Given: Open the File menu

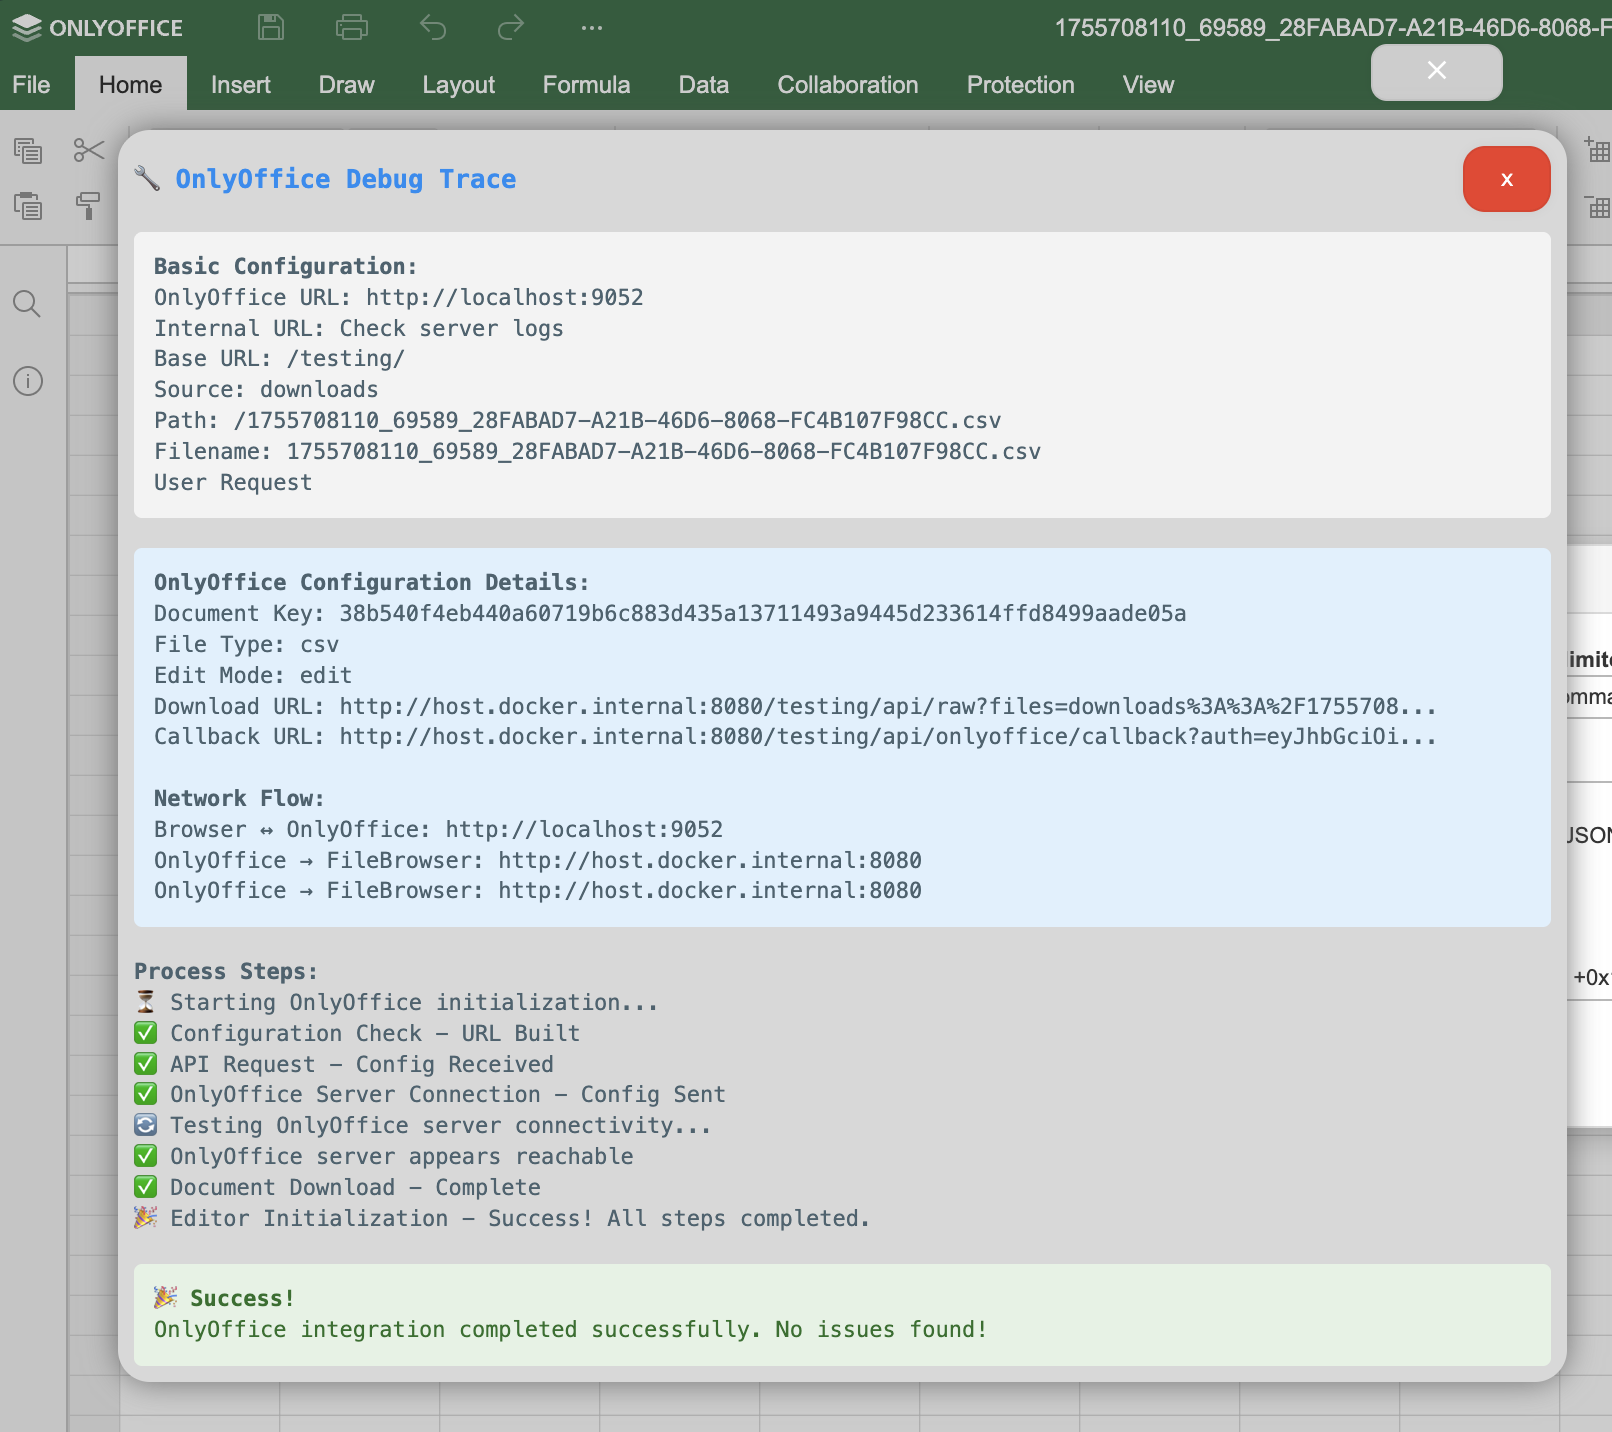Looking at the screenshot, I should (31, 85).
